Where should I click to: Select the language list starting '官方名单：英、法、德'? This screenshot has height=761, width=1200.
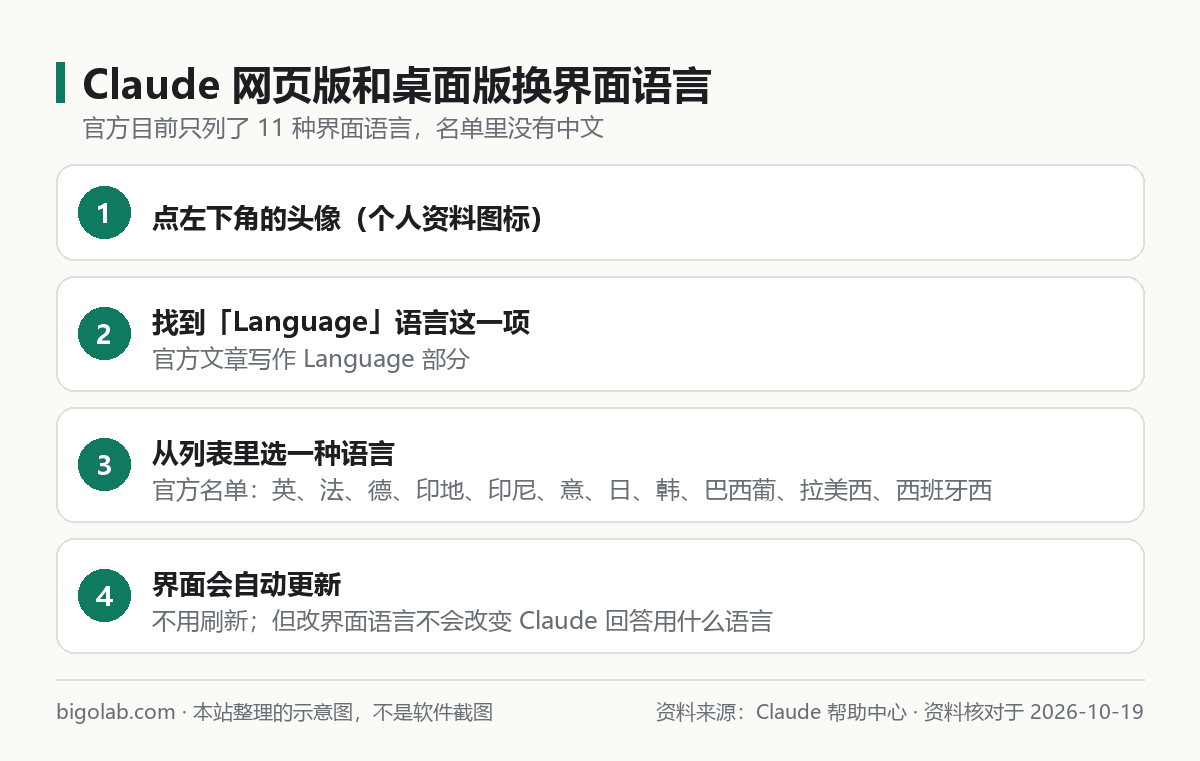pyautogui.click(x=572, y=490)
